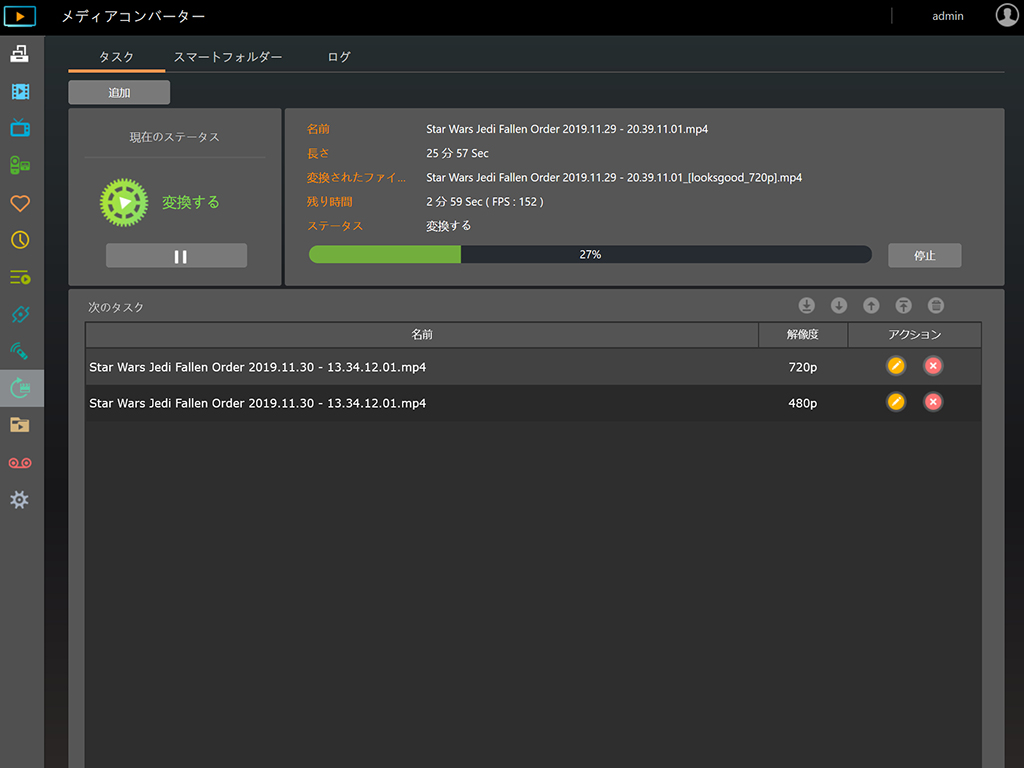This screenshot has width=1024, height=768.
Task: Open the teal link/plug sidebar icon
Action: tap(20, 314)
